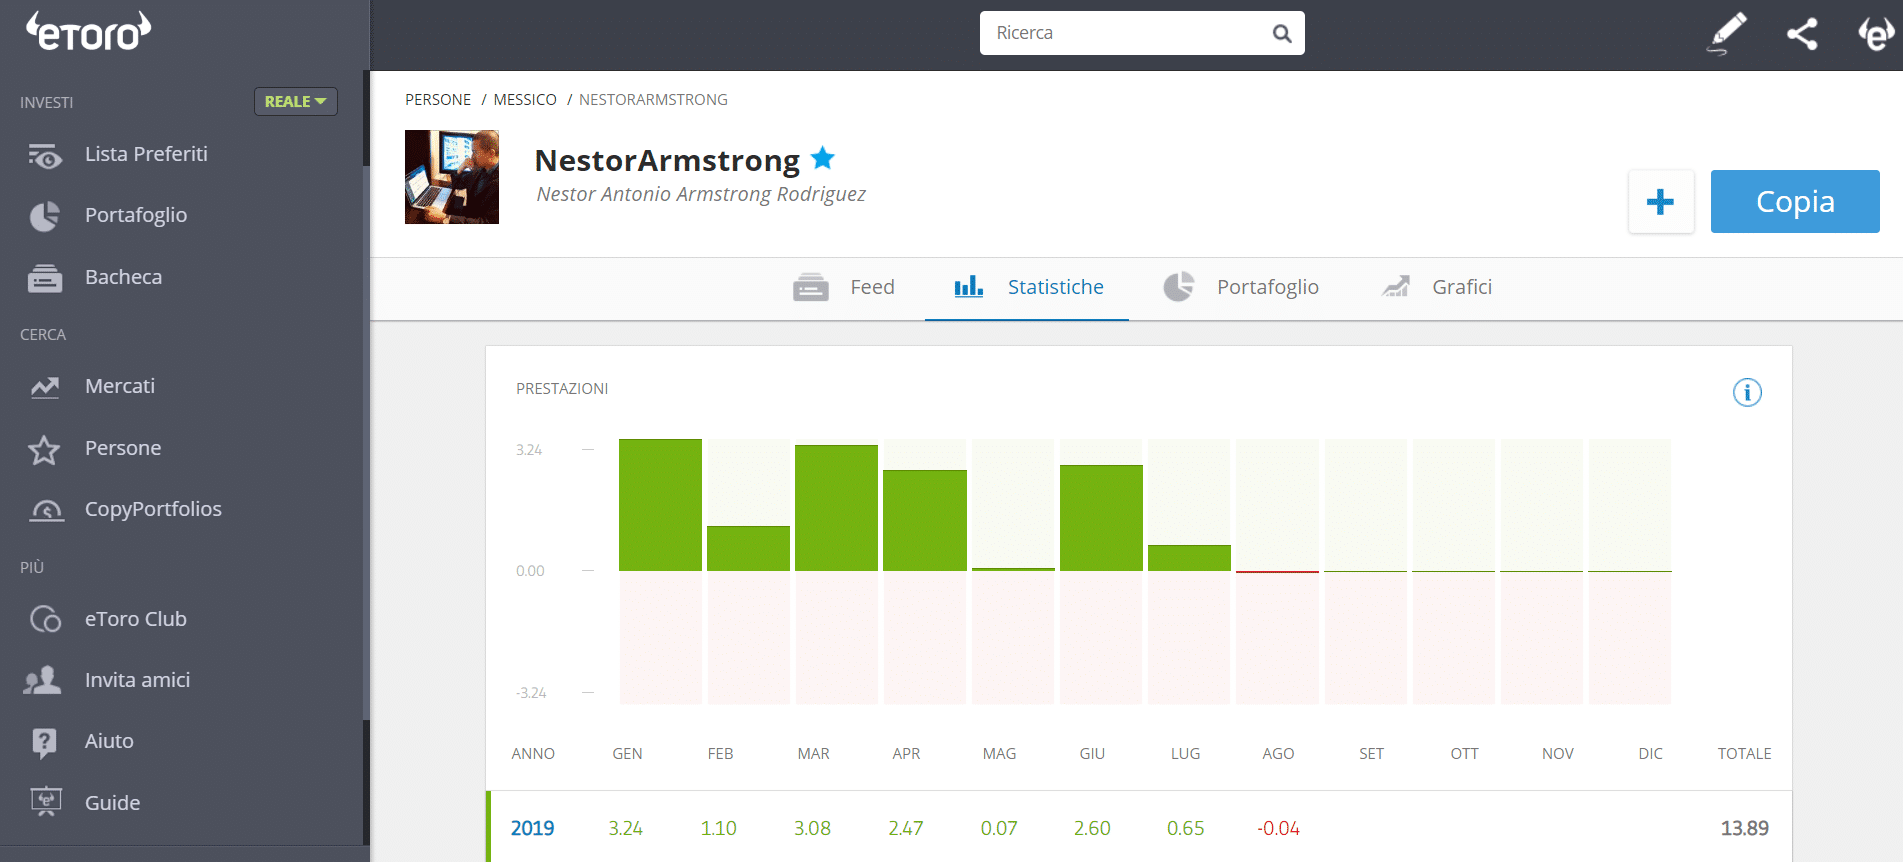
Task: Click the FEB performance bar
Action: tap(748, 549)
